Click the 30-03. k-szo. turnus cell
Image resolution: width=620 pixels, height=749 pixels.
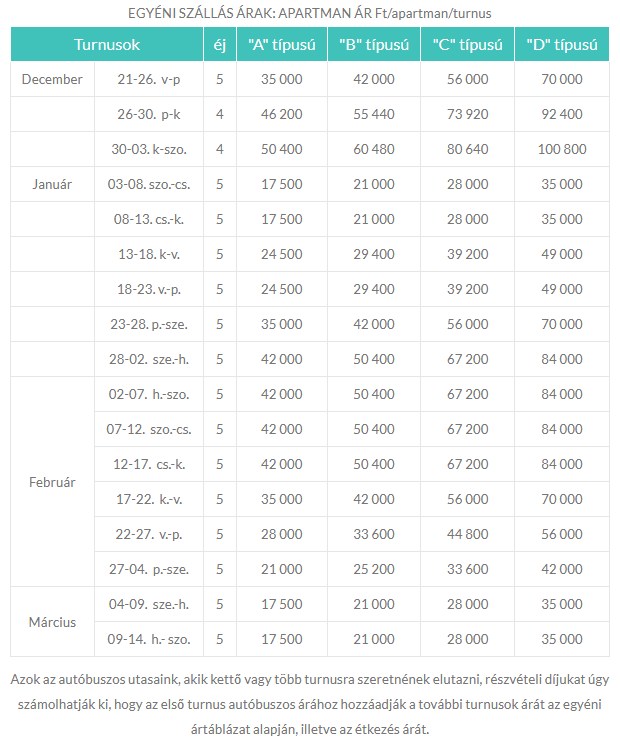click(x=150, y=150)
